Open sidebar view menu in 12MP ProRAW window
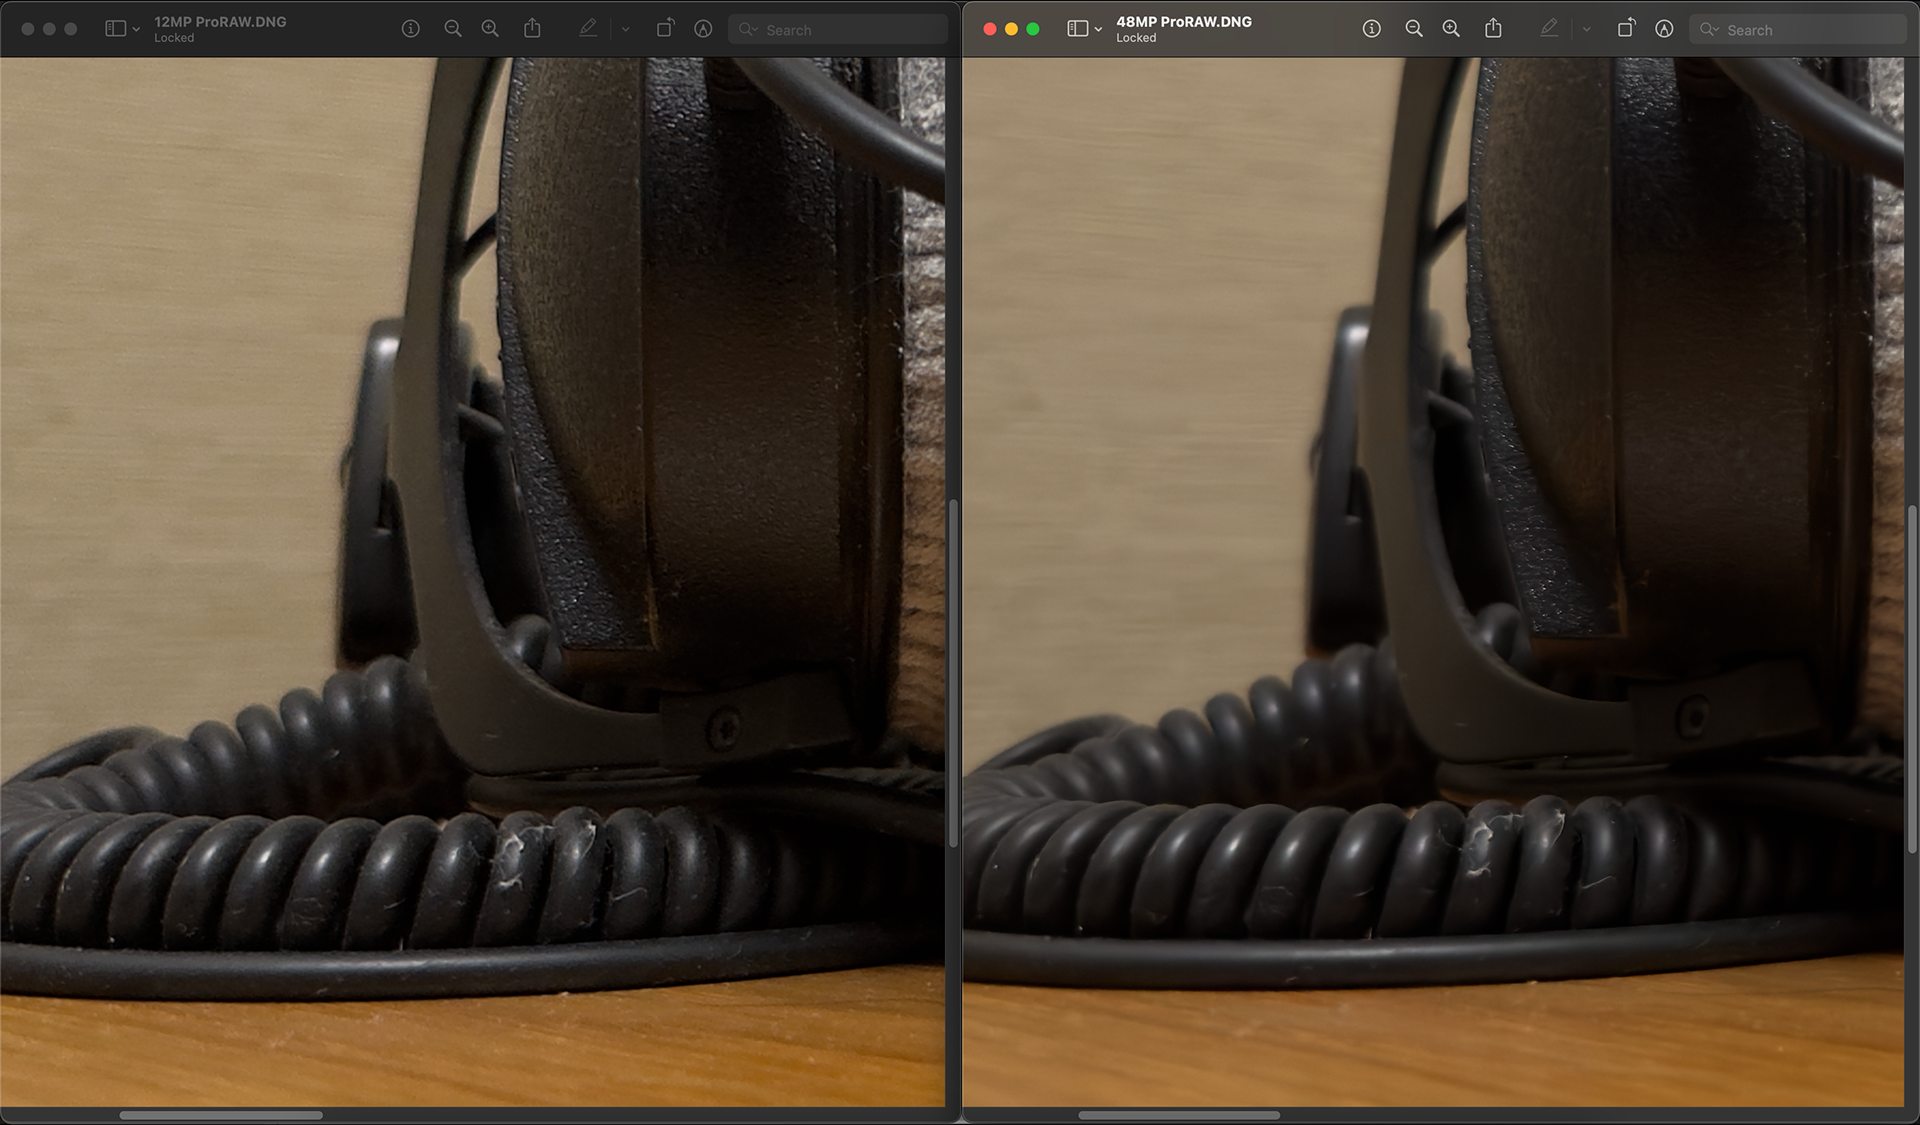Image resolution: width=1920 pixels, height=1125 pixels. point(116,29)
